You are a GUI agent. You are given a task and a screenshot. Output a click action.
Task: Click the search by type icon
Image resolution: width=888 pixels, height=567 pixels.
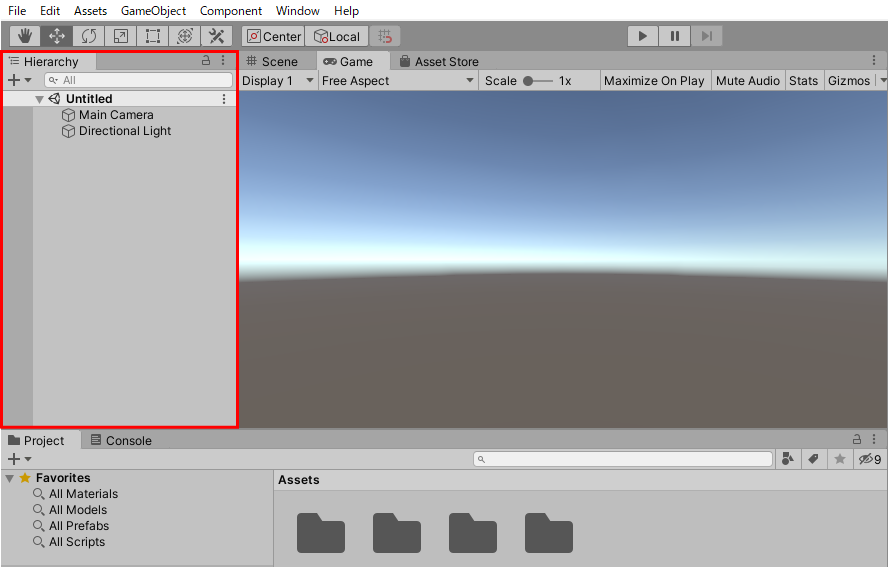pyautogui.click(x=787, y=459)
